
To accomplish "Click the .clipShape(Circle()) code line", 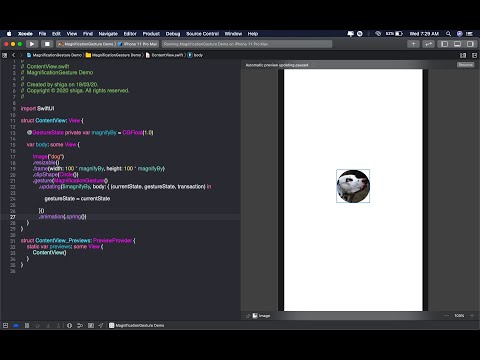I will click(55, 174).
